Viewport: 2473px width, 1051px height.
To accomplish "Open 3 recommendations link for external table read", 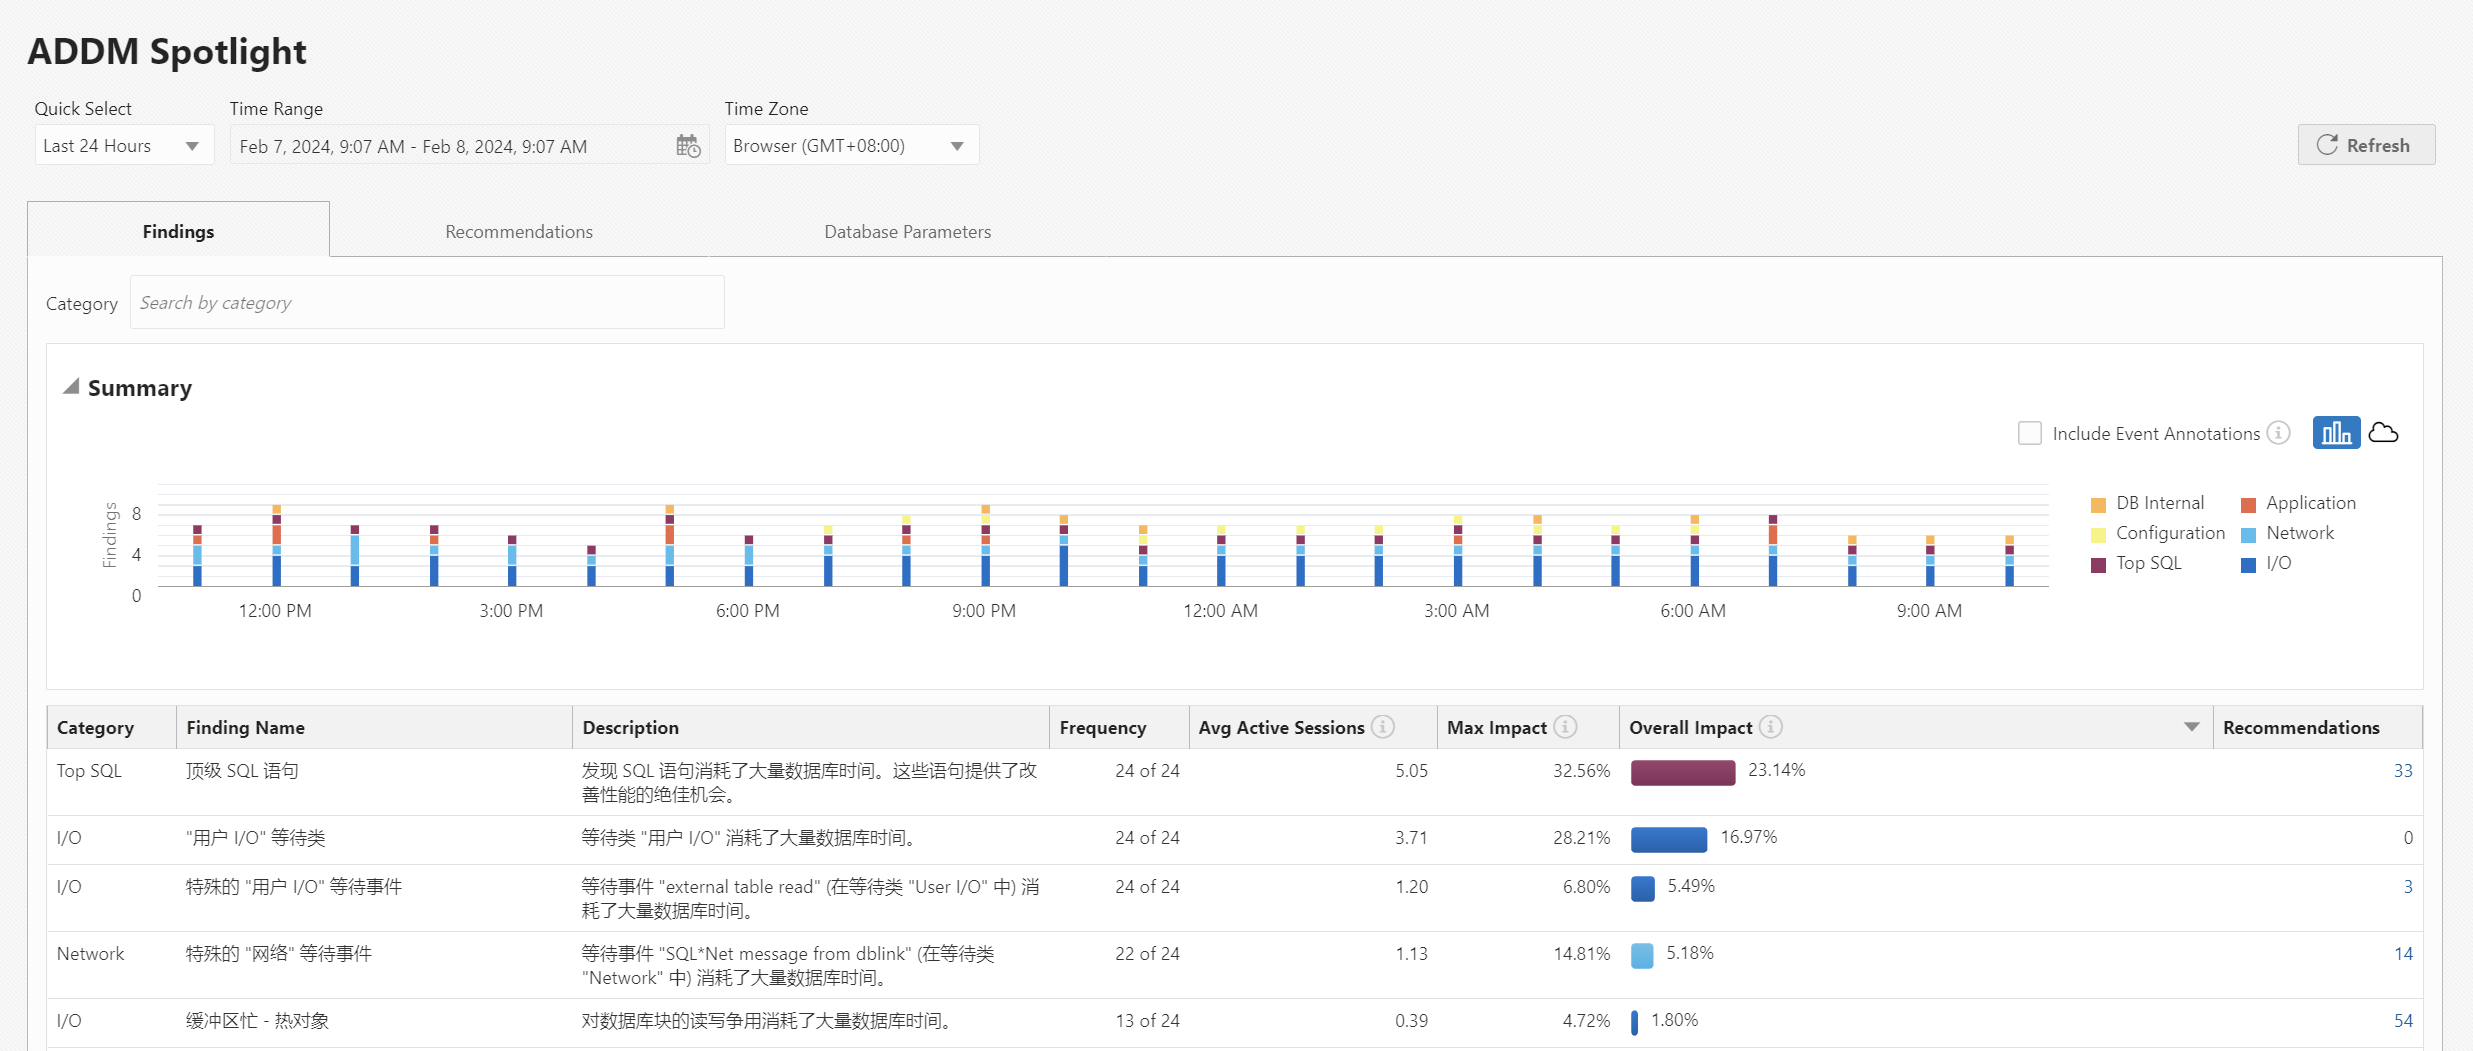I will (2407, 887).
